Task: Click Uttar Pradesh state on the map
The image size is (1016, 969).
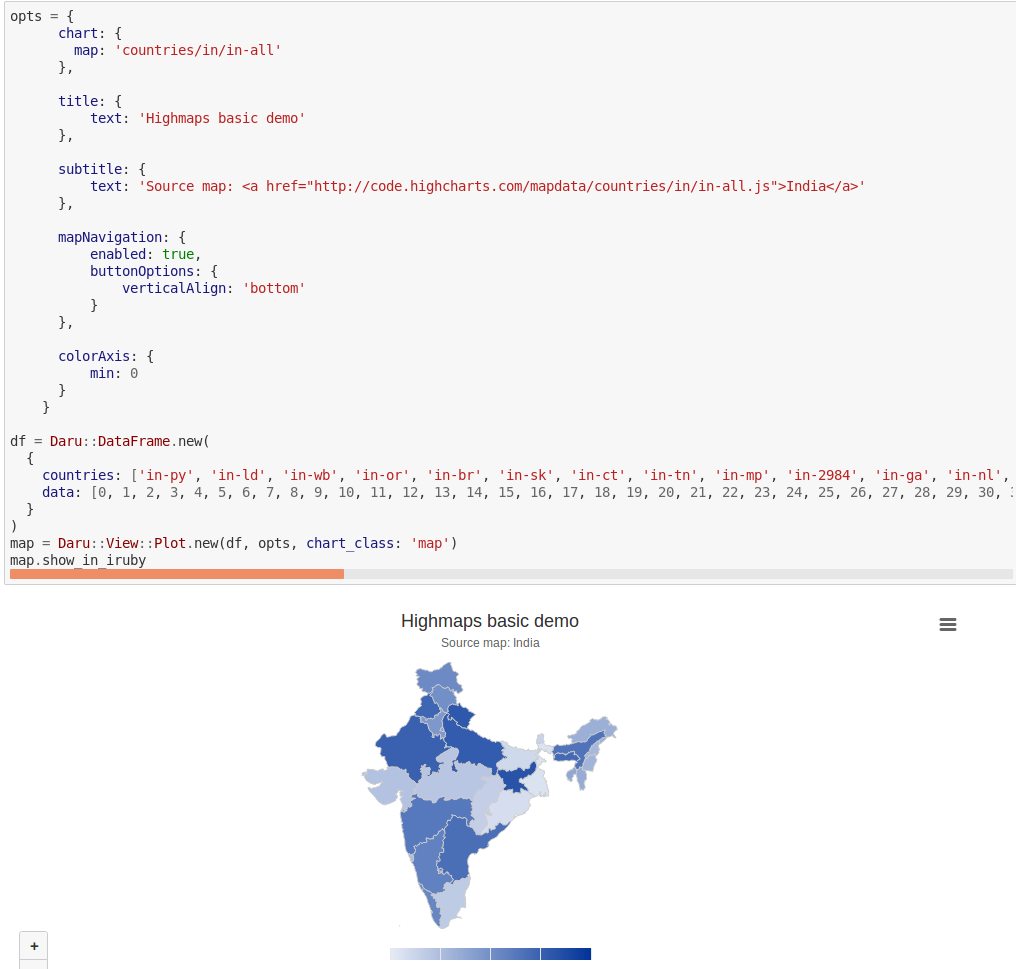Action: click(476, 744)
